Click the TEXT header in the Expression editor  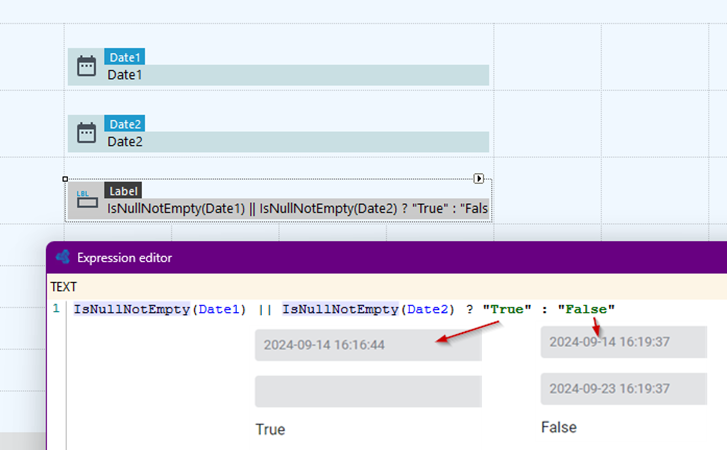[64, 287]
